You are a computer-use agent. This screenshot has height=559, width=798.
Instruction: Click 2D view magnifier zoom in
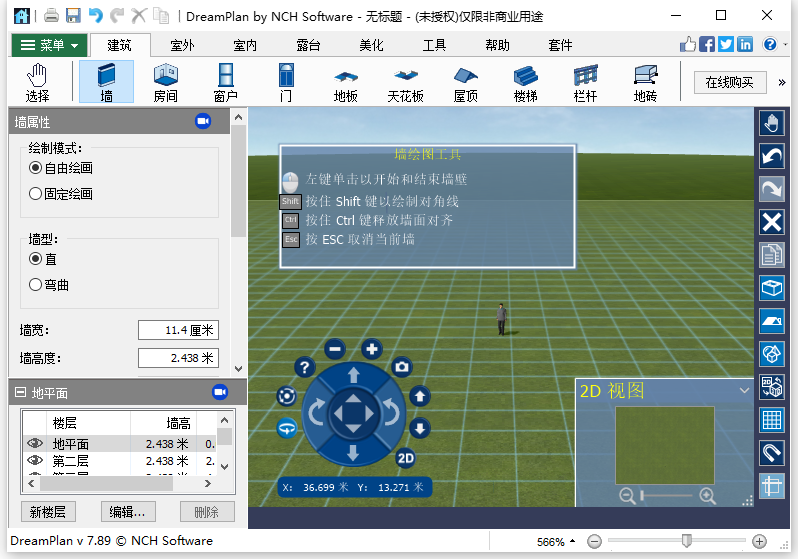tap(707, 495)
